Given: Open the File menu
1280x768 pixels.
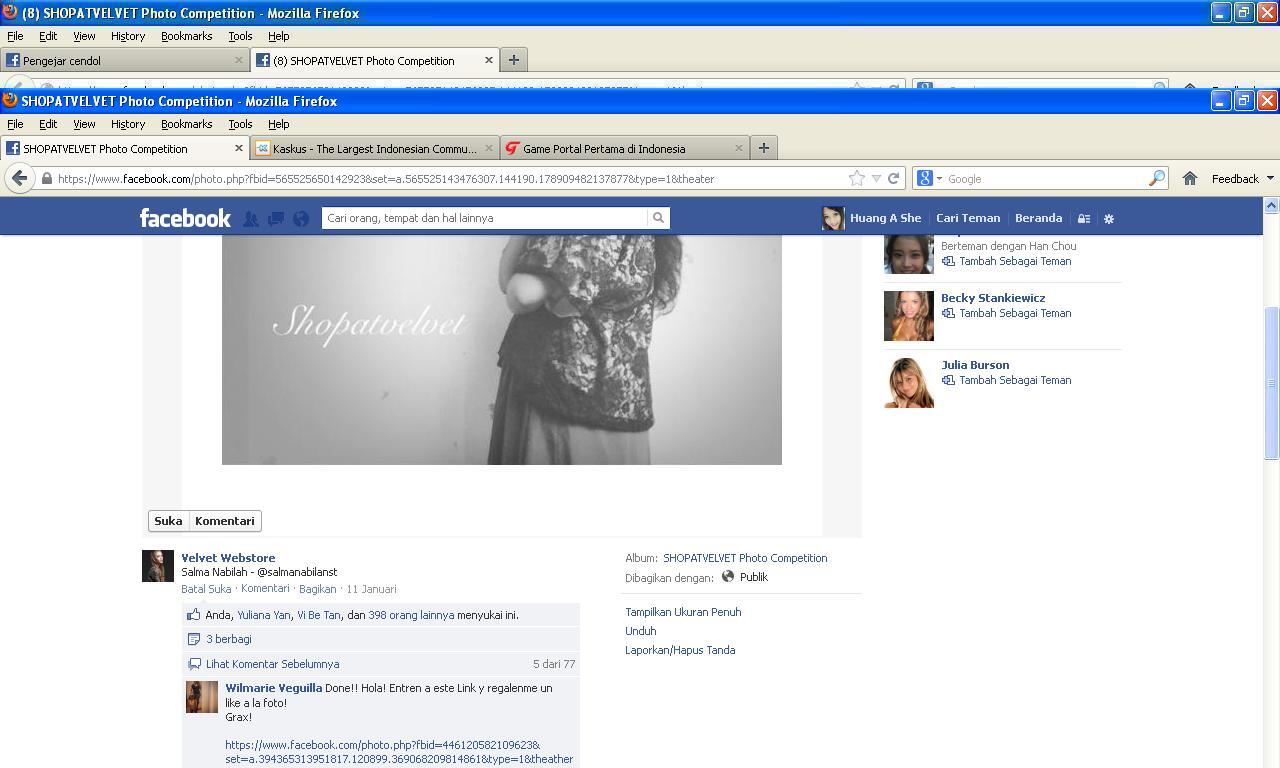Looking at the screenshot, I should pos(15,124).
